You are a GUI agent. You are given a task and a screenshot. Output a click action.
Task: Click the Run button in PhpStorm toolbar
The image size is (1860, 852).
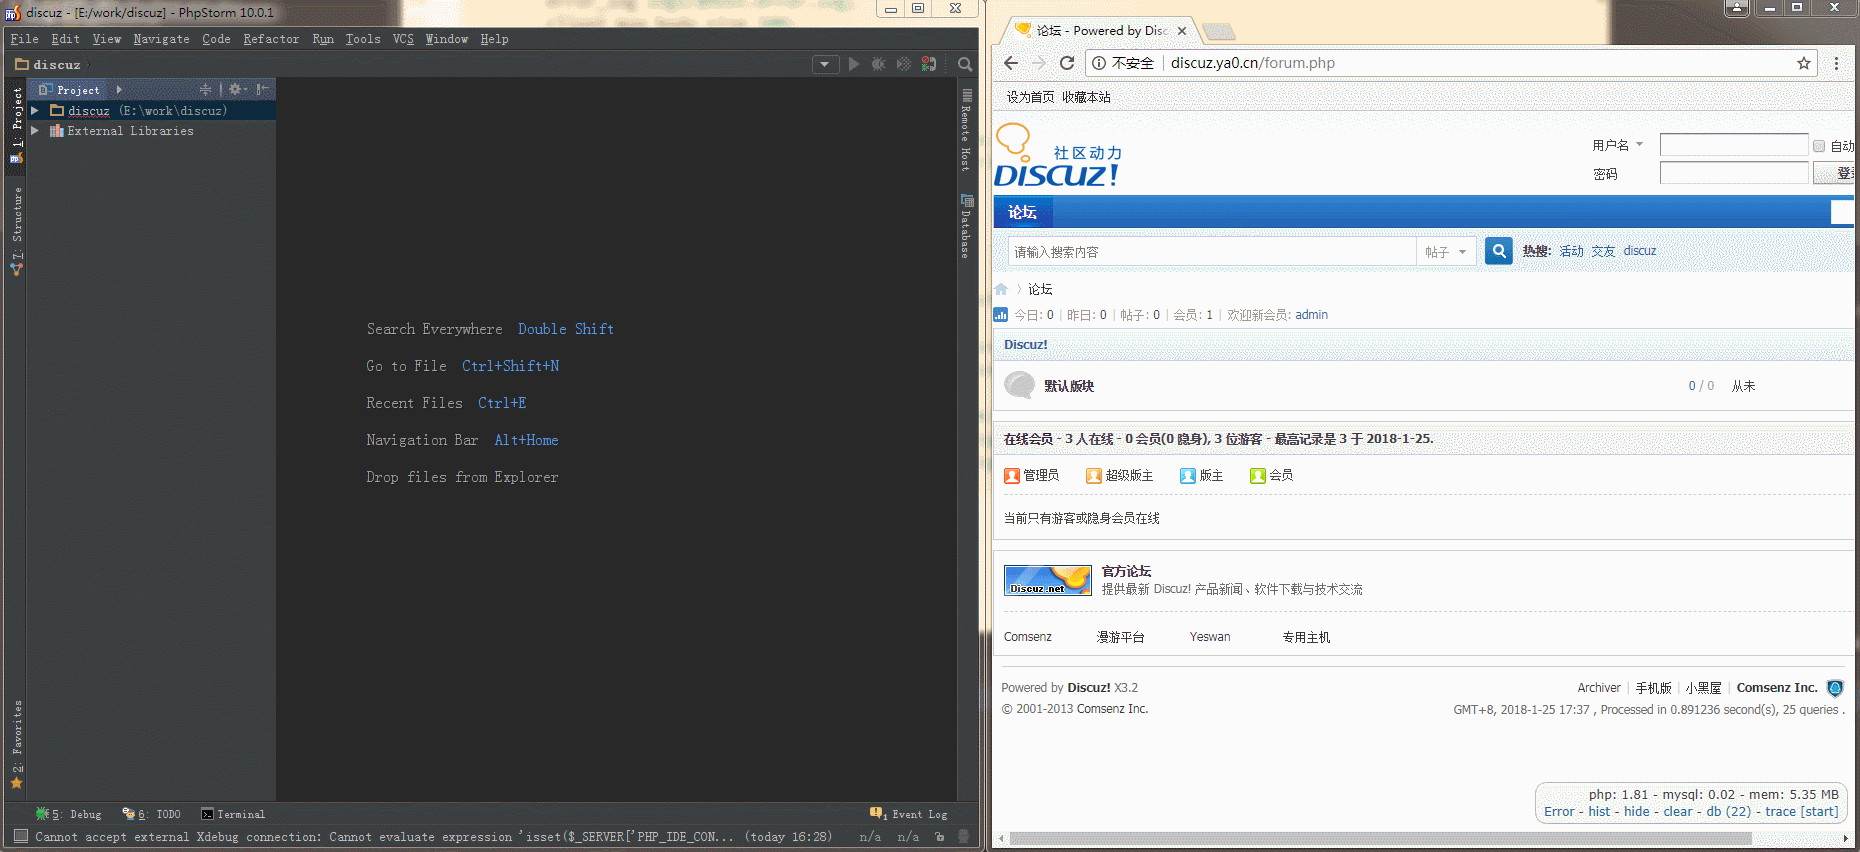[x=854, y=64]
